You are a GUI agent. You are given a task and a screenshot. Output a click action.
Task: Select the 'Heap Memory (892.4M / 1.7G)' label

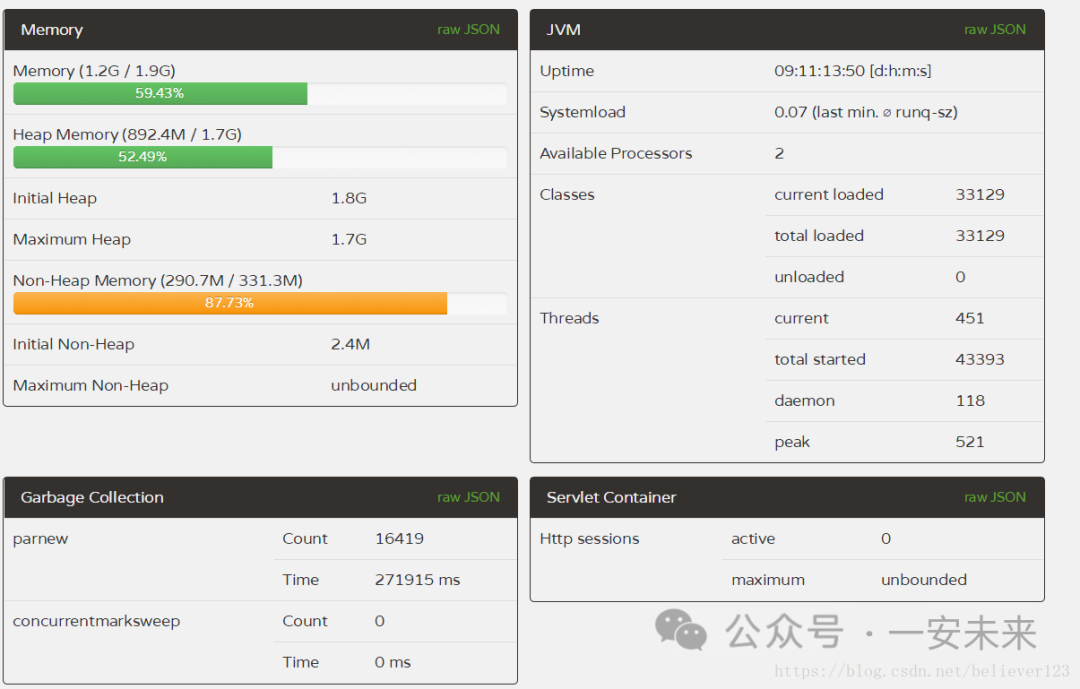[x=127, y=134]
